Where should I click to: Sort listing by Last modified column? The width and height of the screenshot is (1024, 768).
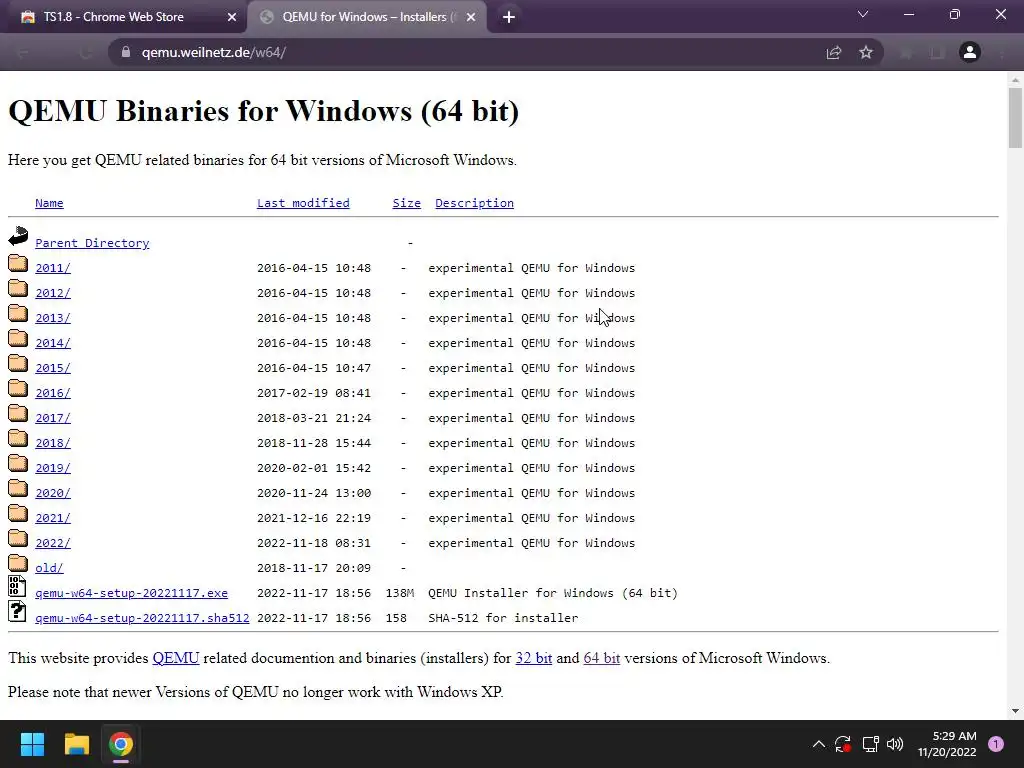pyautogui.click(x=303, y=203)
